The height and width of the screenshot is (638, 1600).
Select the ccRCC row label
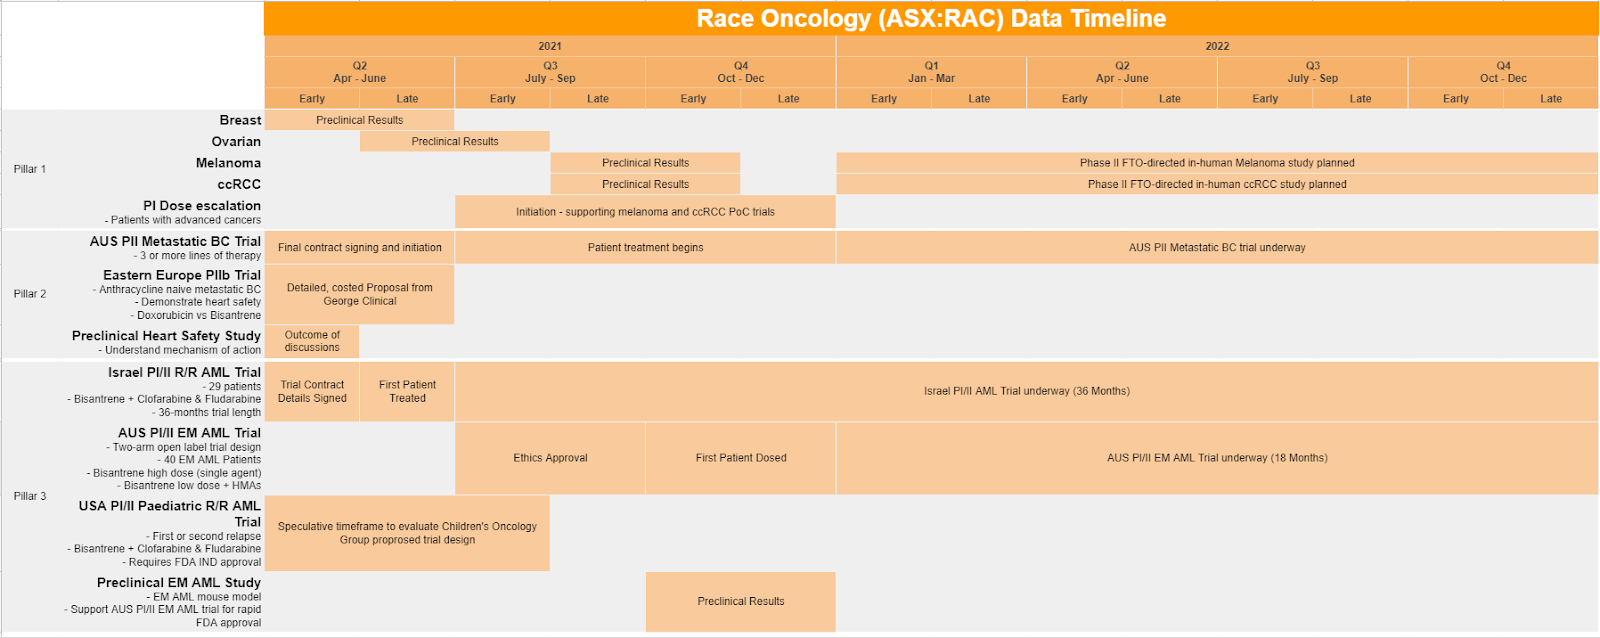tap(239, 184)
